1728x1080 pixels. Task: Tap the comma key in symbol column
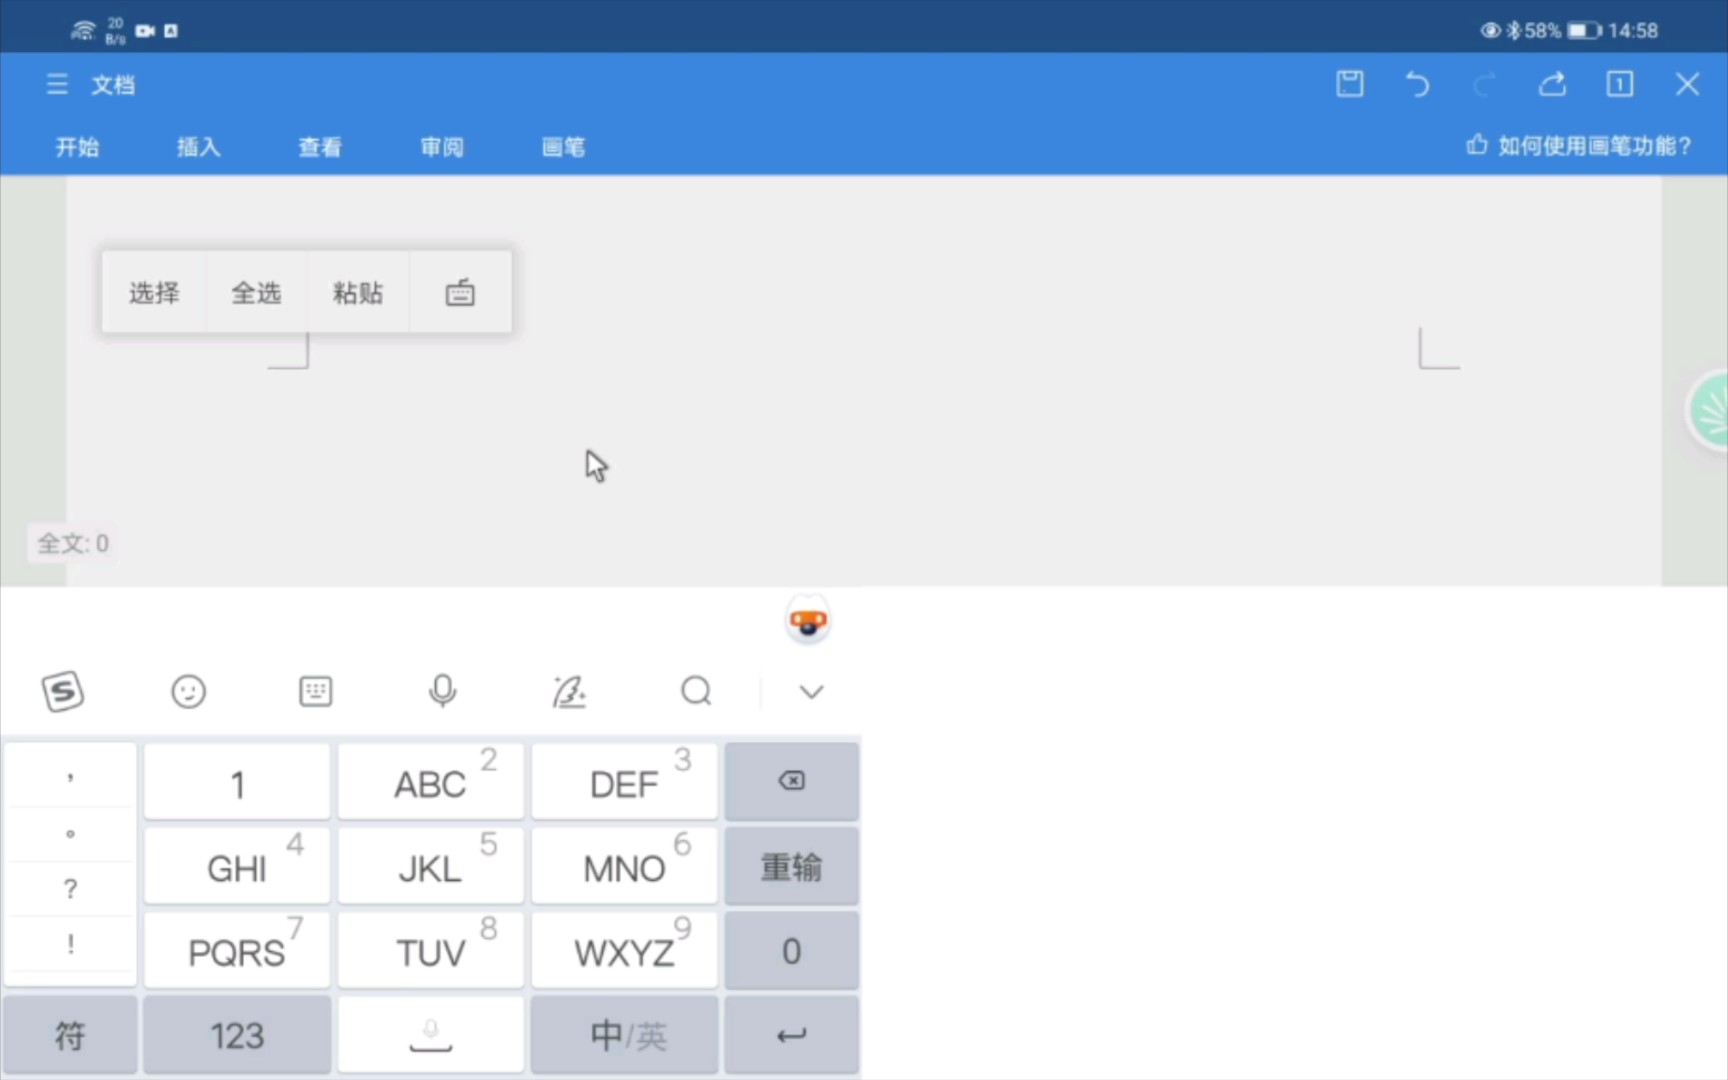(x=70, y=778)
